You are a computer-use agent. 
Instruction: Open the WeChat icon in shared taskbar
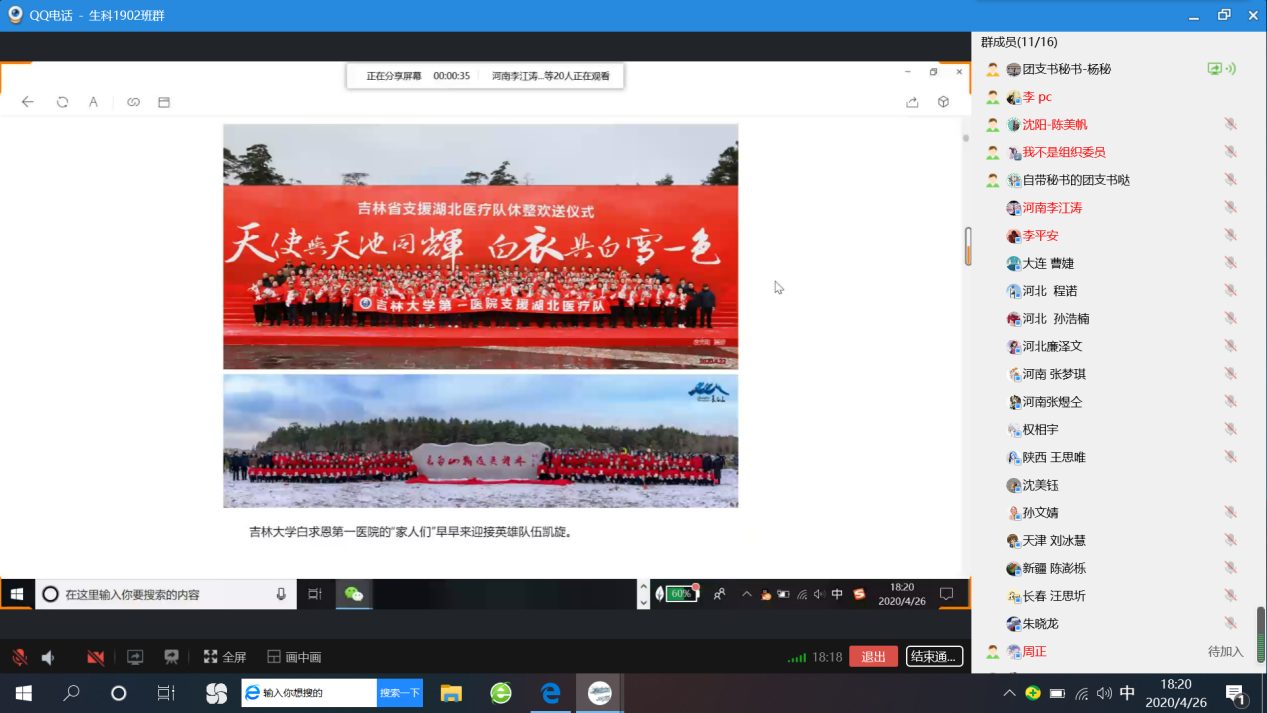coord(354,594)
